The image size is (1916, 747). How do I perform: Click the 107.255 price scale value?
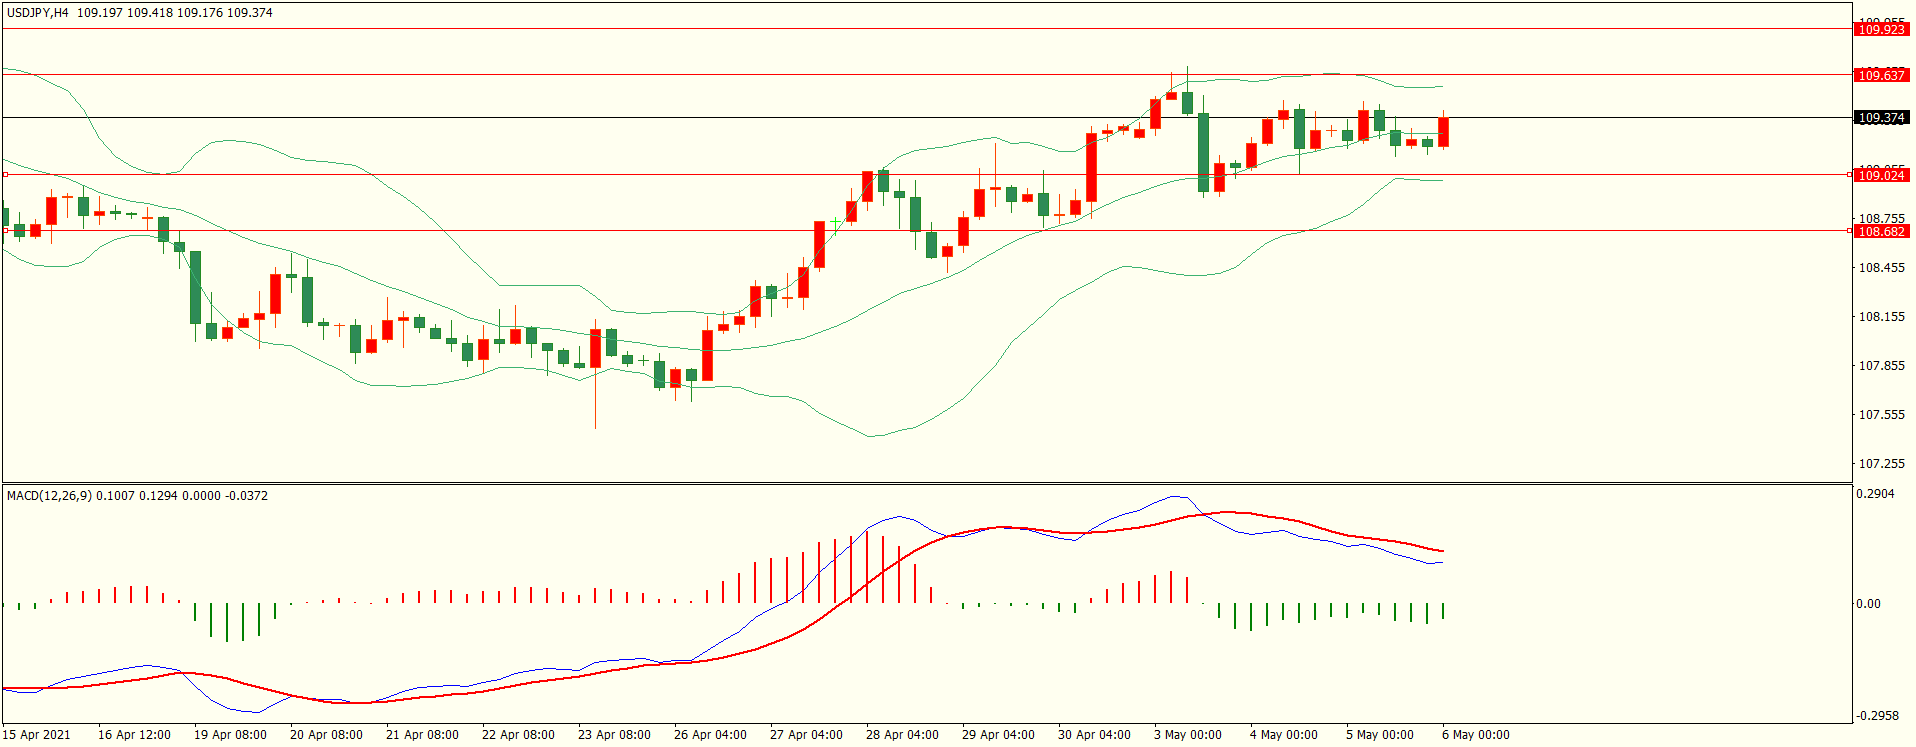tap(1881, 464)
